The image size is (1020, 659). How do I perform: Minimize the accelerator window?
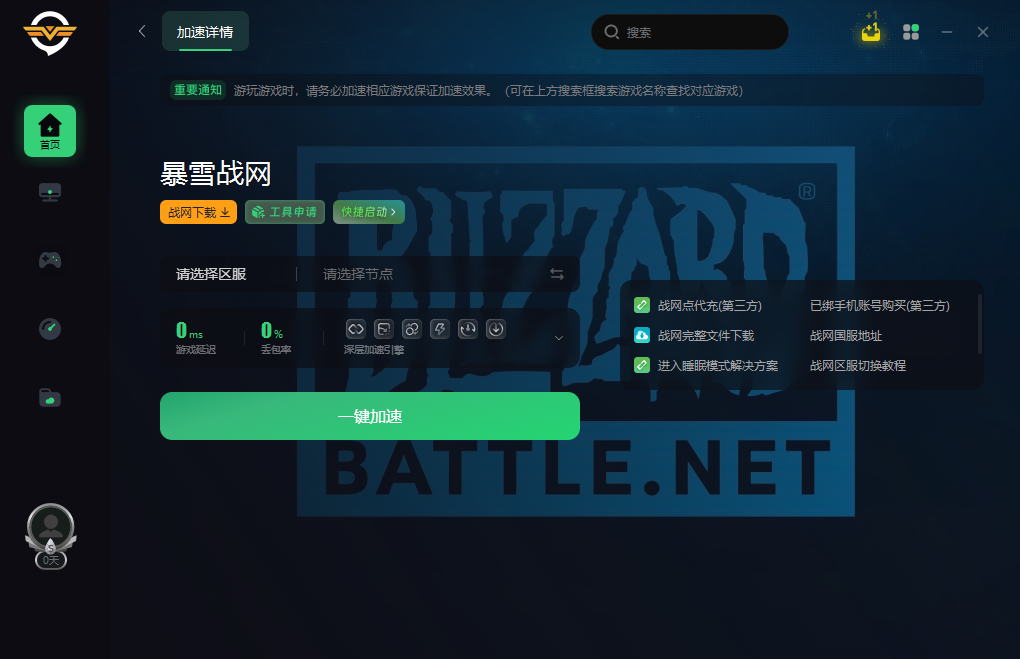[x=946, y=32]
